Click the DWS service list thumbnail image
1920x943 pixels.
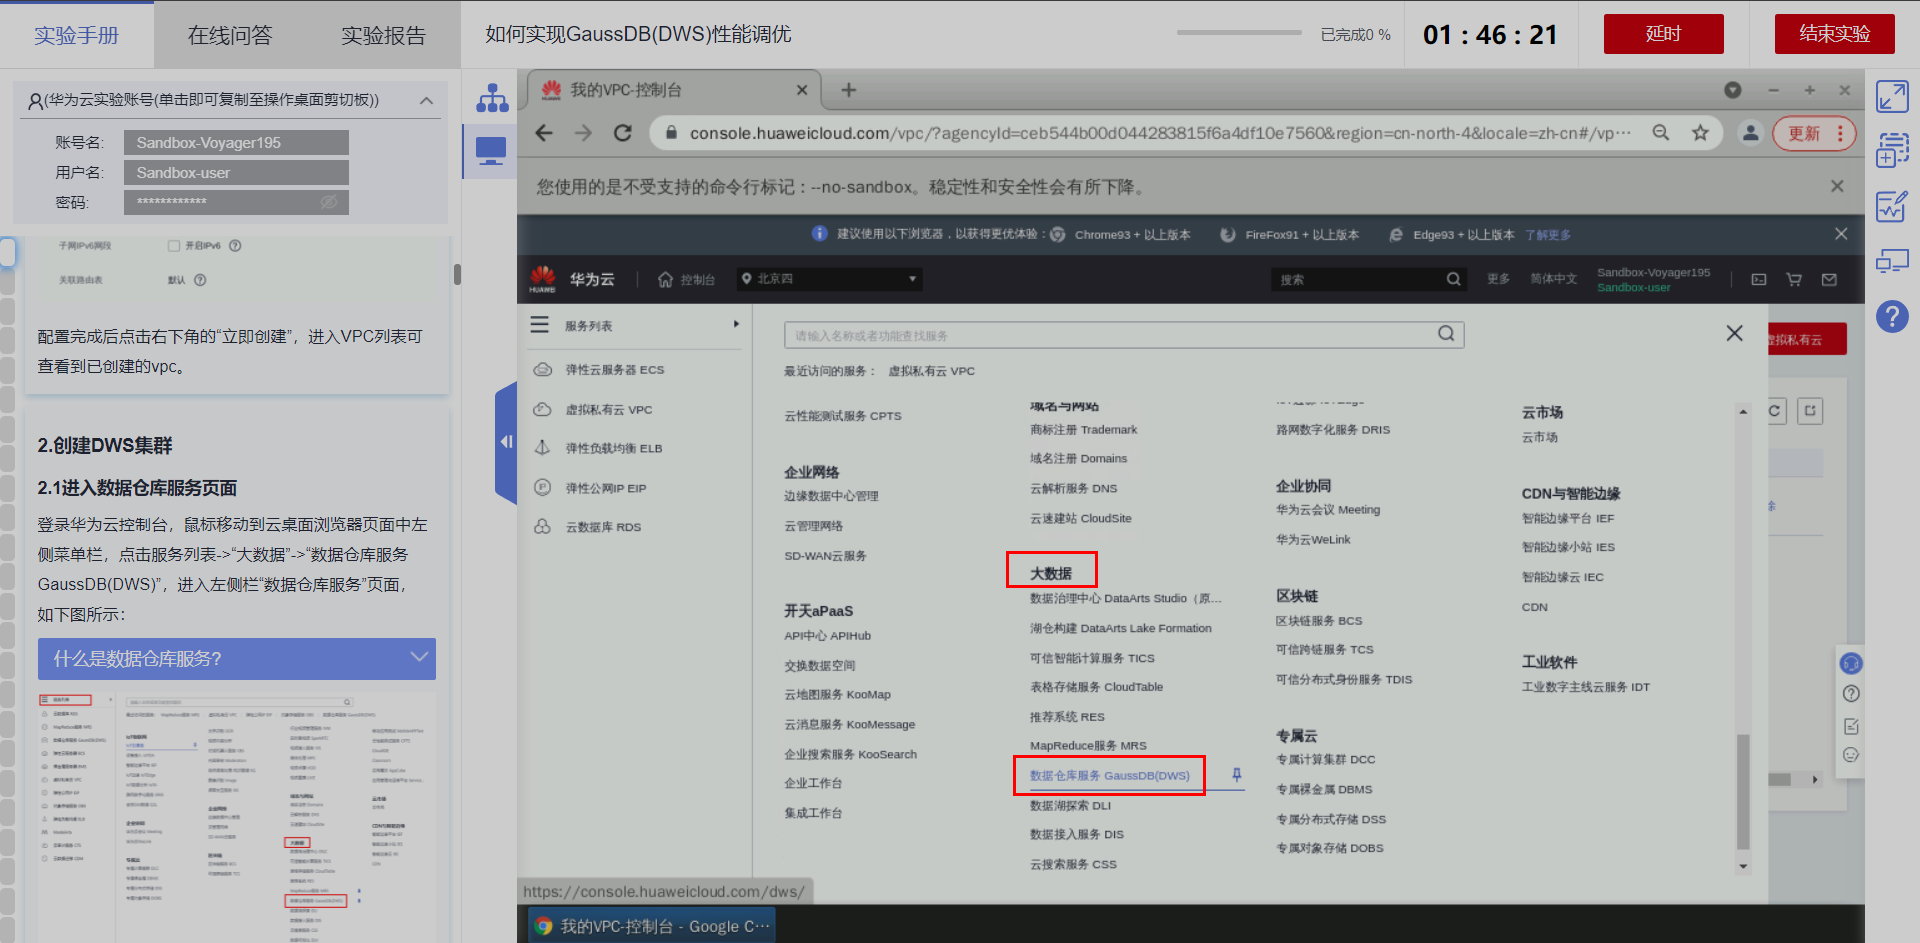237,816
